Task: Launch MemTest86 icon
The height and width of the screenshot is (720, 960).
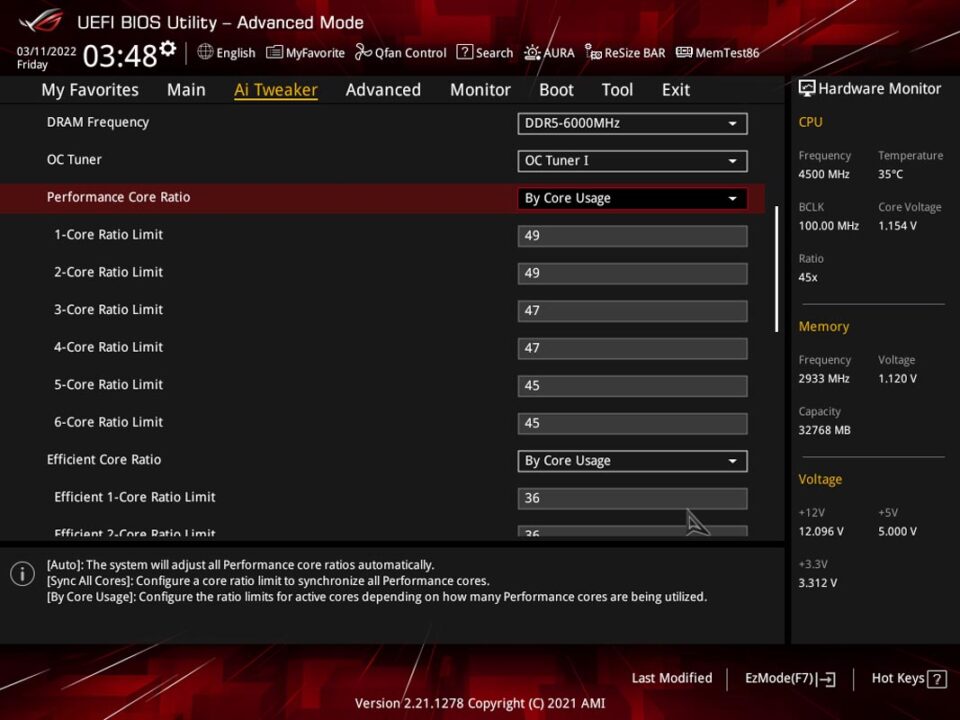Action: coord(684,52)
